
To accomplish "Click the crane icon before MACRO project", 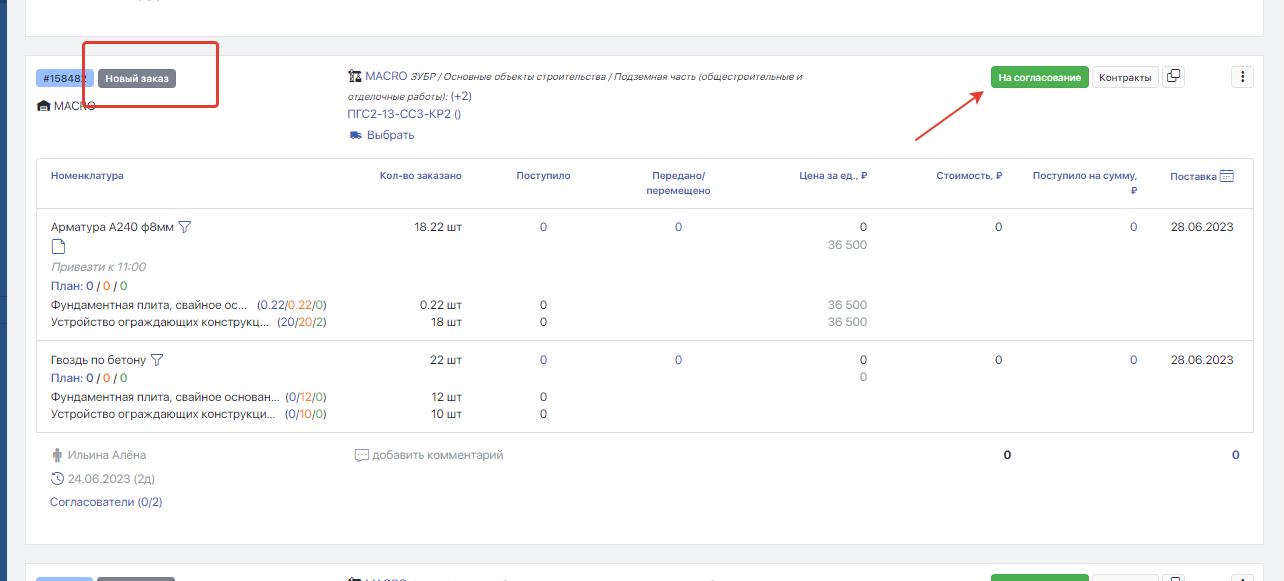I will click(354, 76).
